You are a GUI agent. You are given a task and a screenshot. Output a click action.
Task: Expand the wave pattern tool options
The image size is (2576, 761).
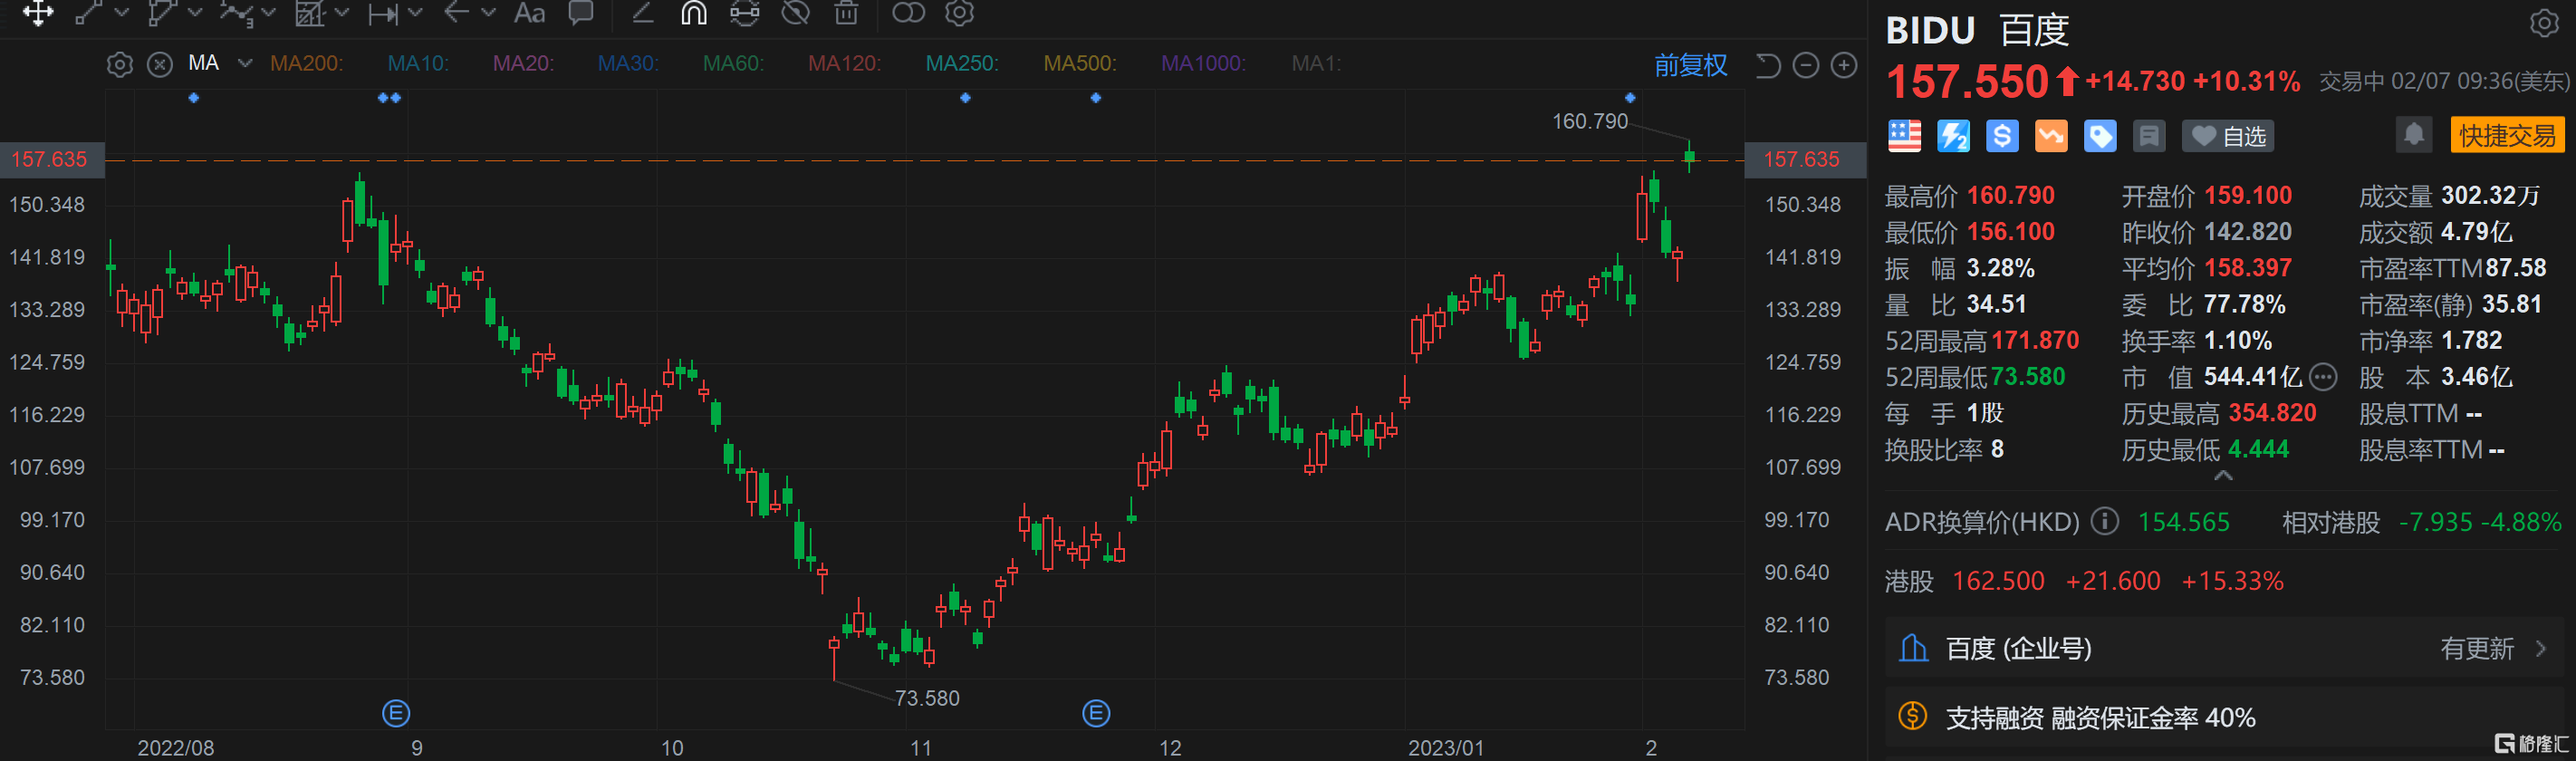[x=268, y=13]
